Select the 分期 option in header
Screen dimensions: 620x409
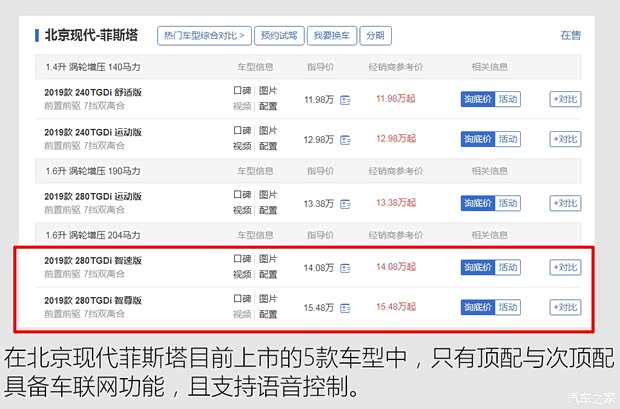click(375, 36)
